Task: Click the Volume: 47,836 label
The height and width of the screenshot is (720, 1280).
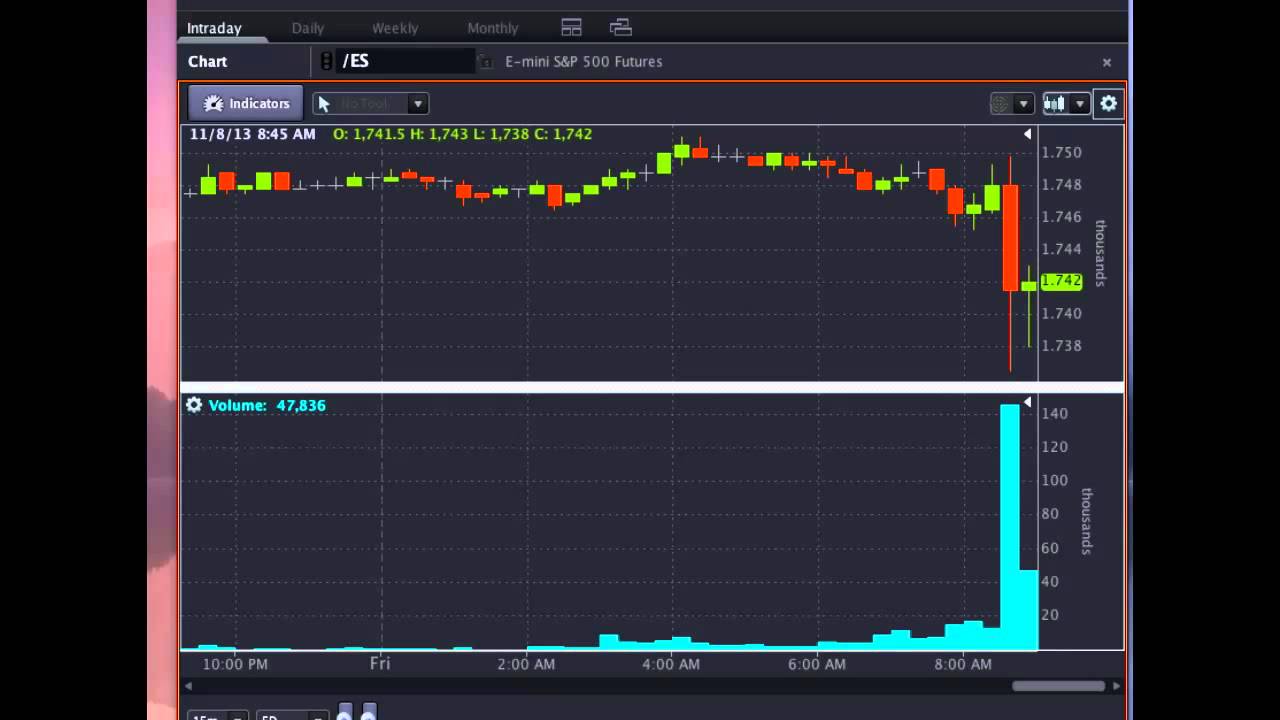Action: coord(267,405)
